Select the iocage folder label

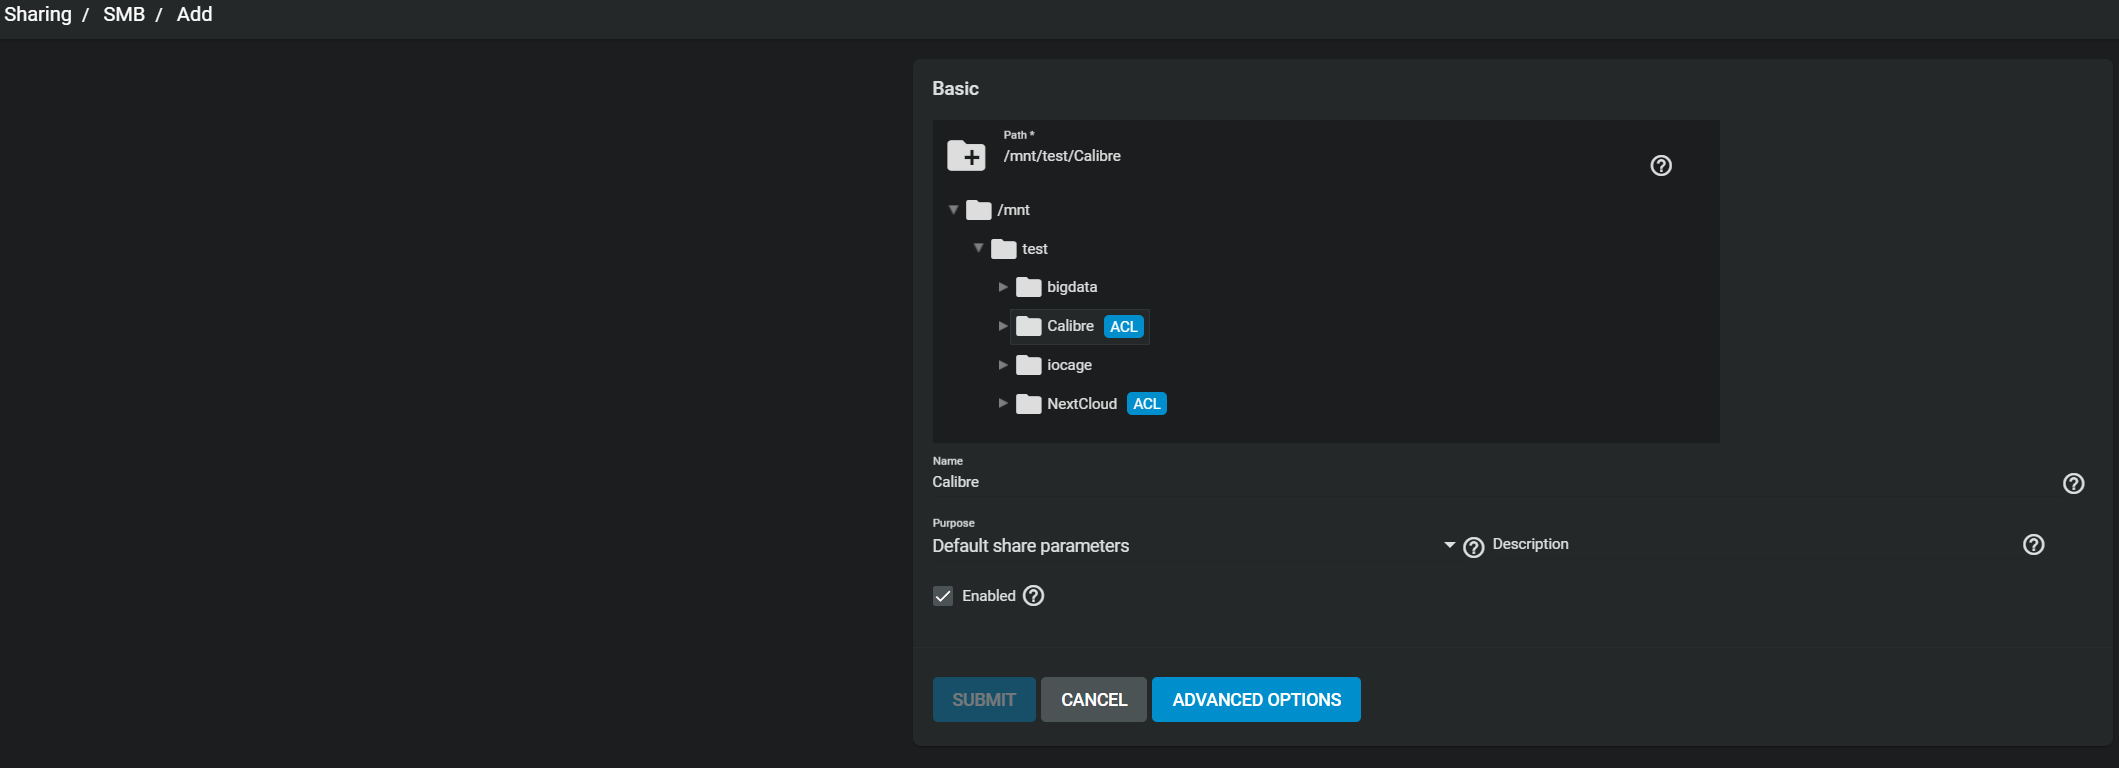(1069, 365)
